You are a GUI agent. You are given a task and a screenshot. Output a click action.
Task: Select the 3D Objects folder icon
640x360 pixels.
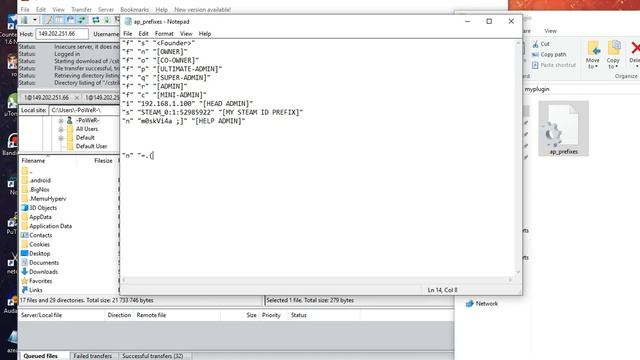[x=24, y=208]
